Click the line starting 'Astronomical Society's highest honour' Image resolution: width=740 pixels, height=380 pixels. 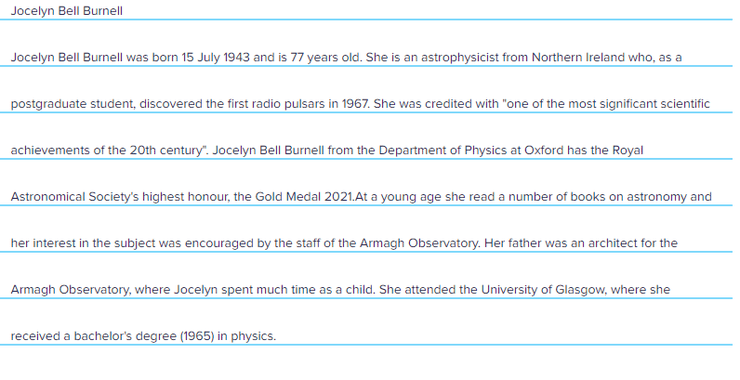coord(361,196)
